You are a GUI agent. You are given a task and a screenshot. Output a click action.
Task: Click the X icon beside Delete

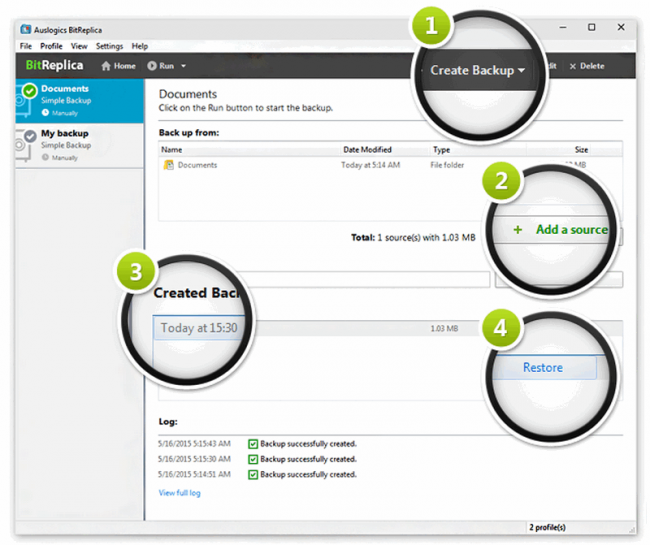pos(572,66)
